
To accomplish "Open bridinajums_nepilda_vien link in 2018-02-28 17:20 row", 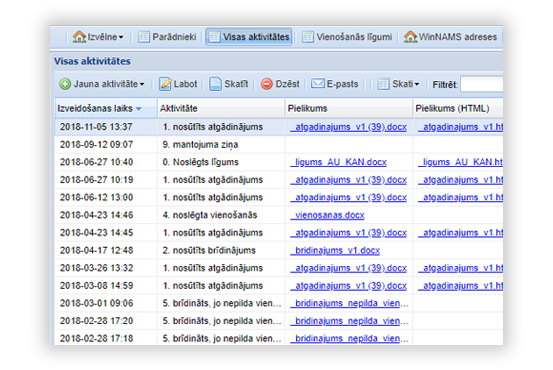I will (x=350, y=321).
